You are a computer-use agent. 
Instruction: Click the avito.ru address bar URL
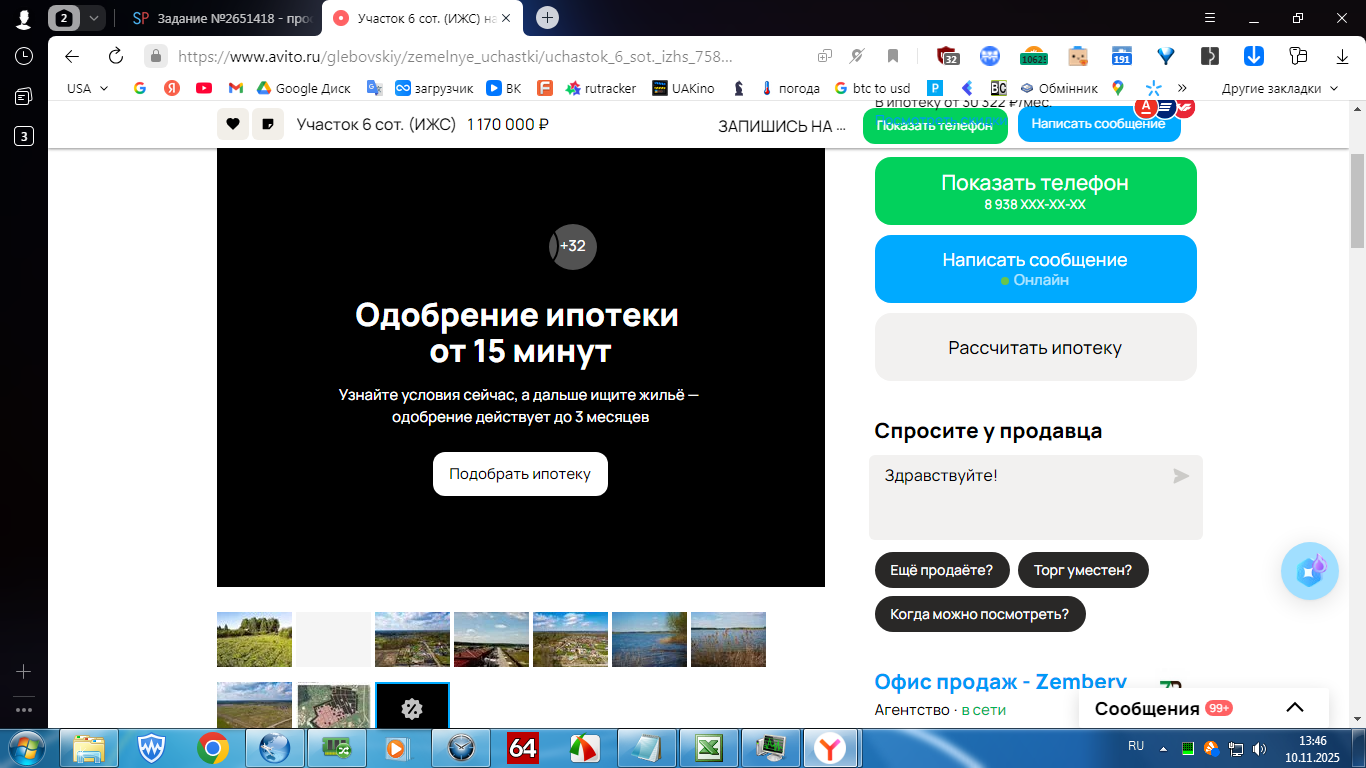pos(455,56)
